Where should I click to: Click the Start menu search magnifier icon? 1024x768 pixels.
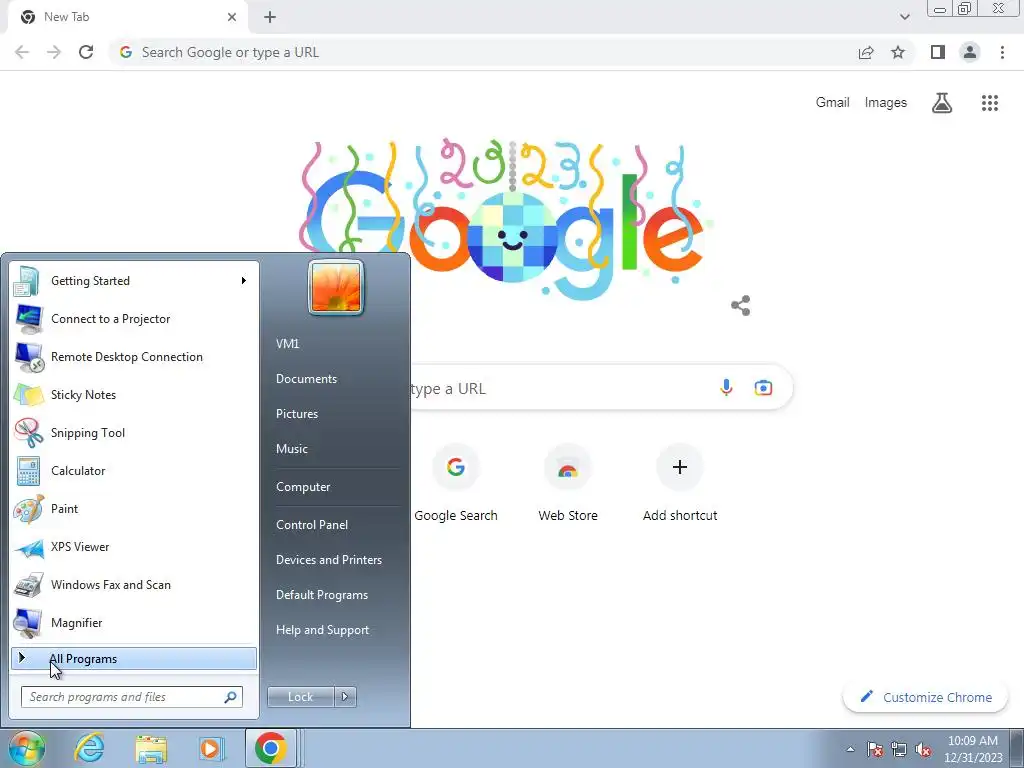click(x=230, y=697)
